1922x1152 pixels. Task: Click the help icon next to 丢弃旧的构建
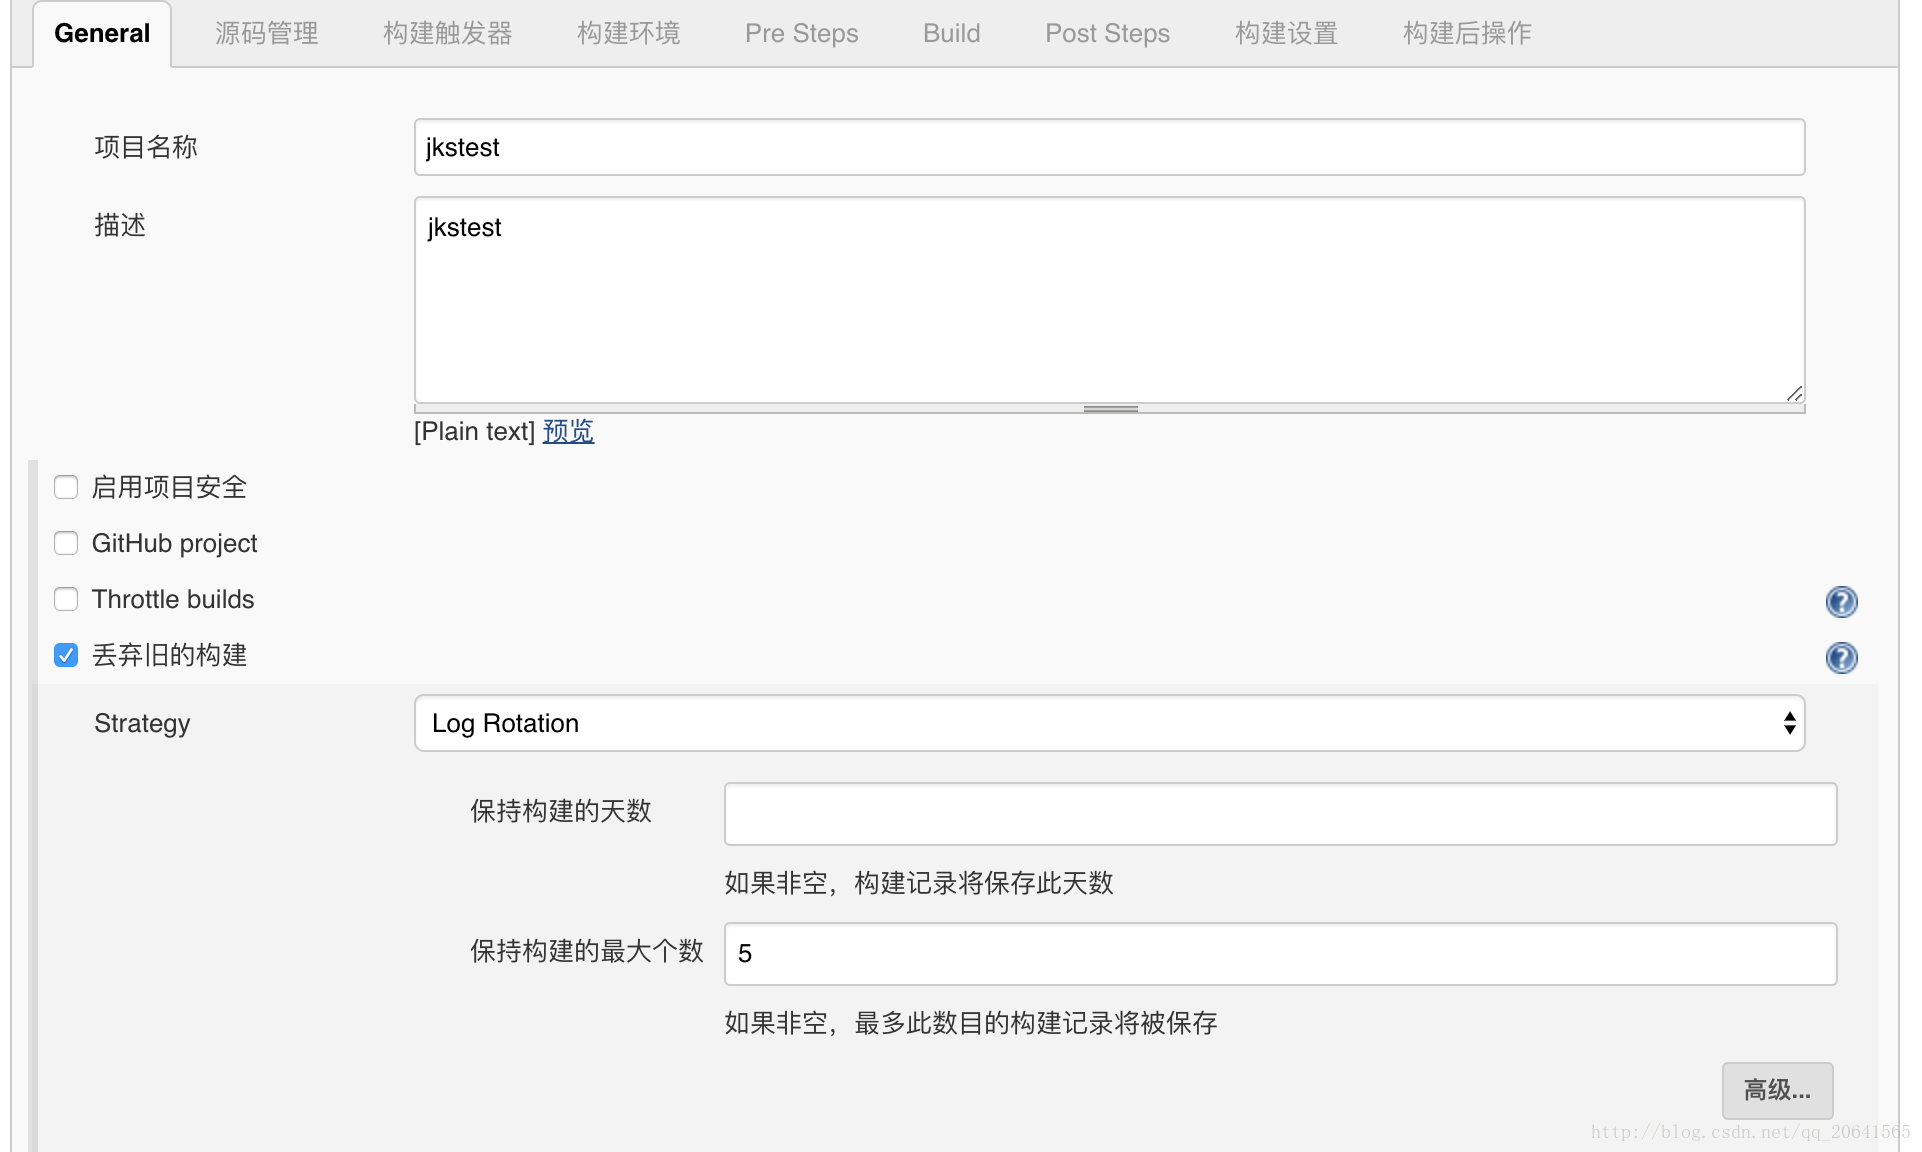click(1844, 656)
